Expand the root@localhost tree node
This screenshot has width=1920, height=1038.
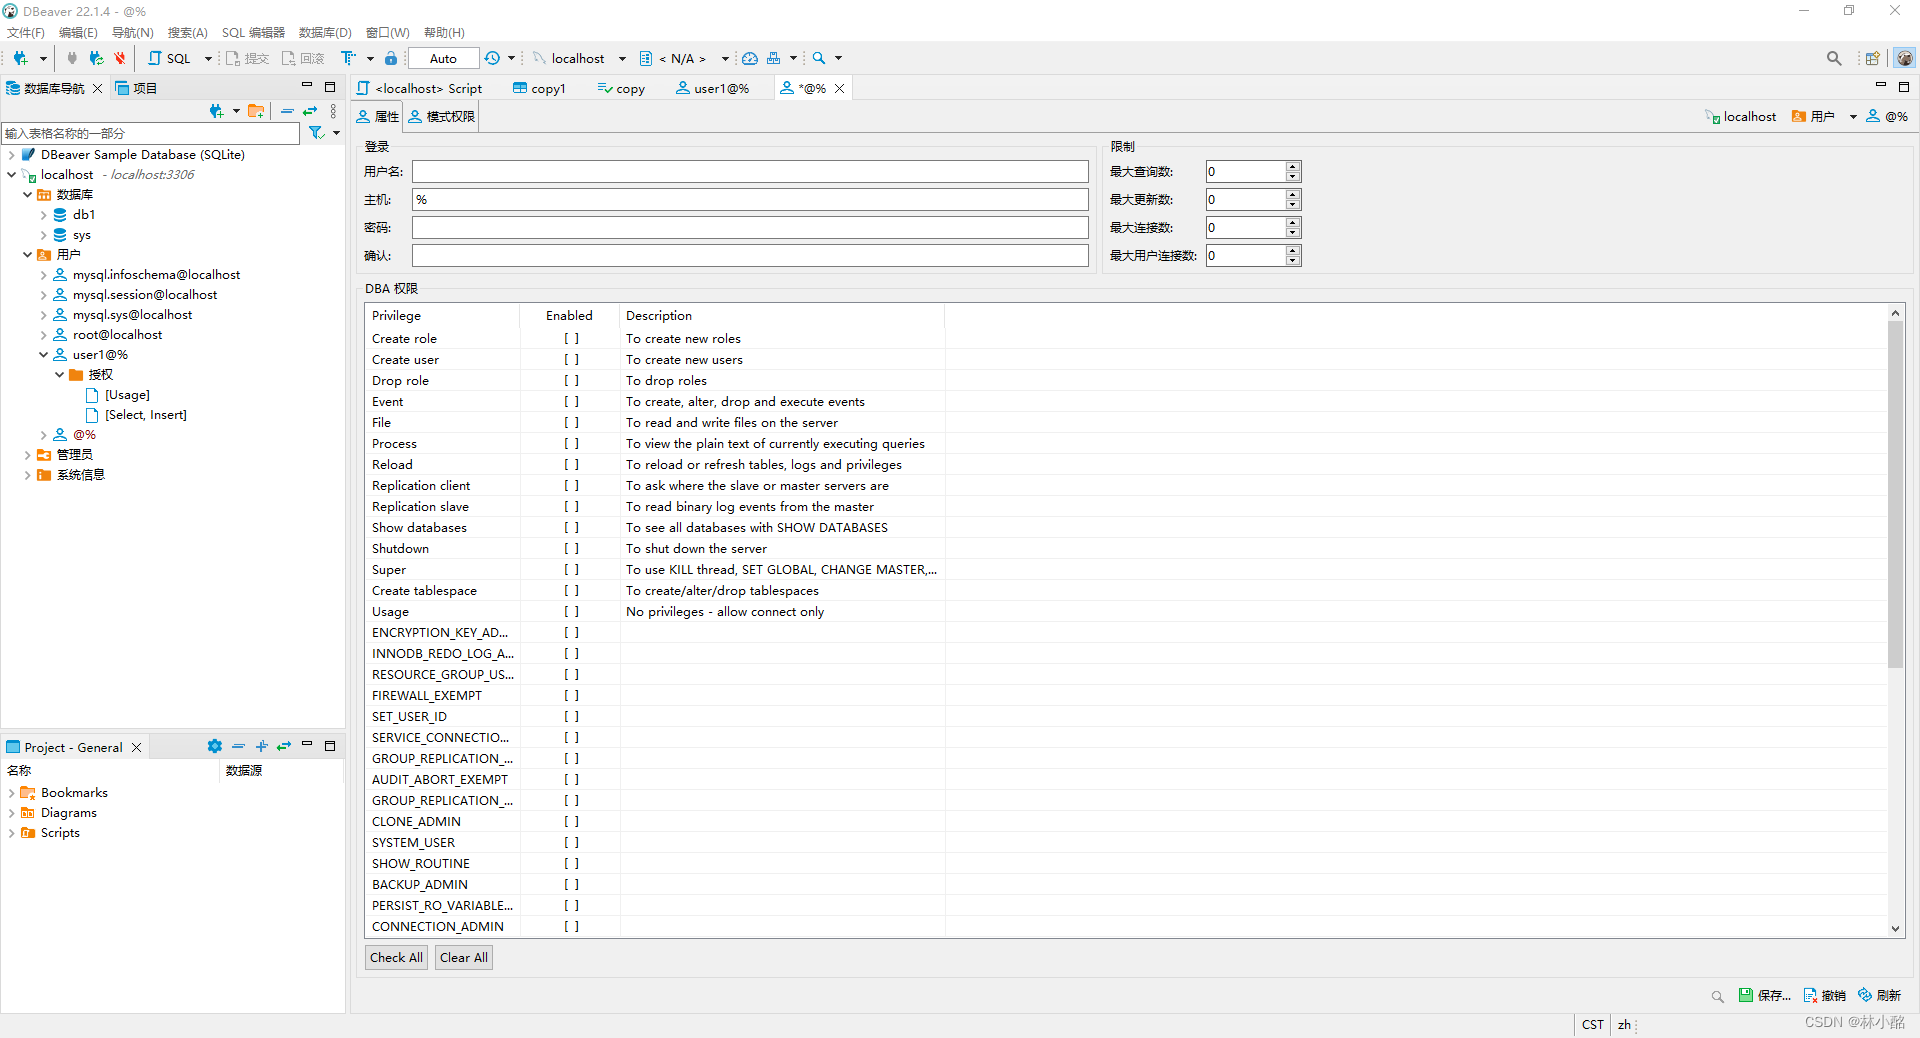(x=43, y=334)
